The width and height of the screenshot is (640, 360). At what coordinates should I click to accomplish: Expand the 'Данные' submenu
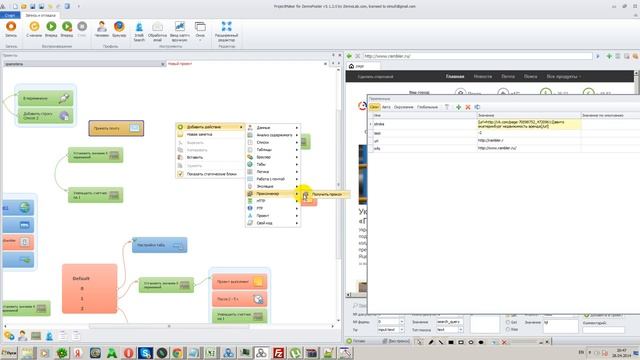point(273,128)
